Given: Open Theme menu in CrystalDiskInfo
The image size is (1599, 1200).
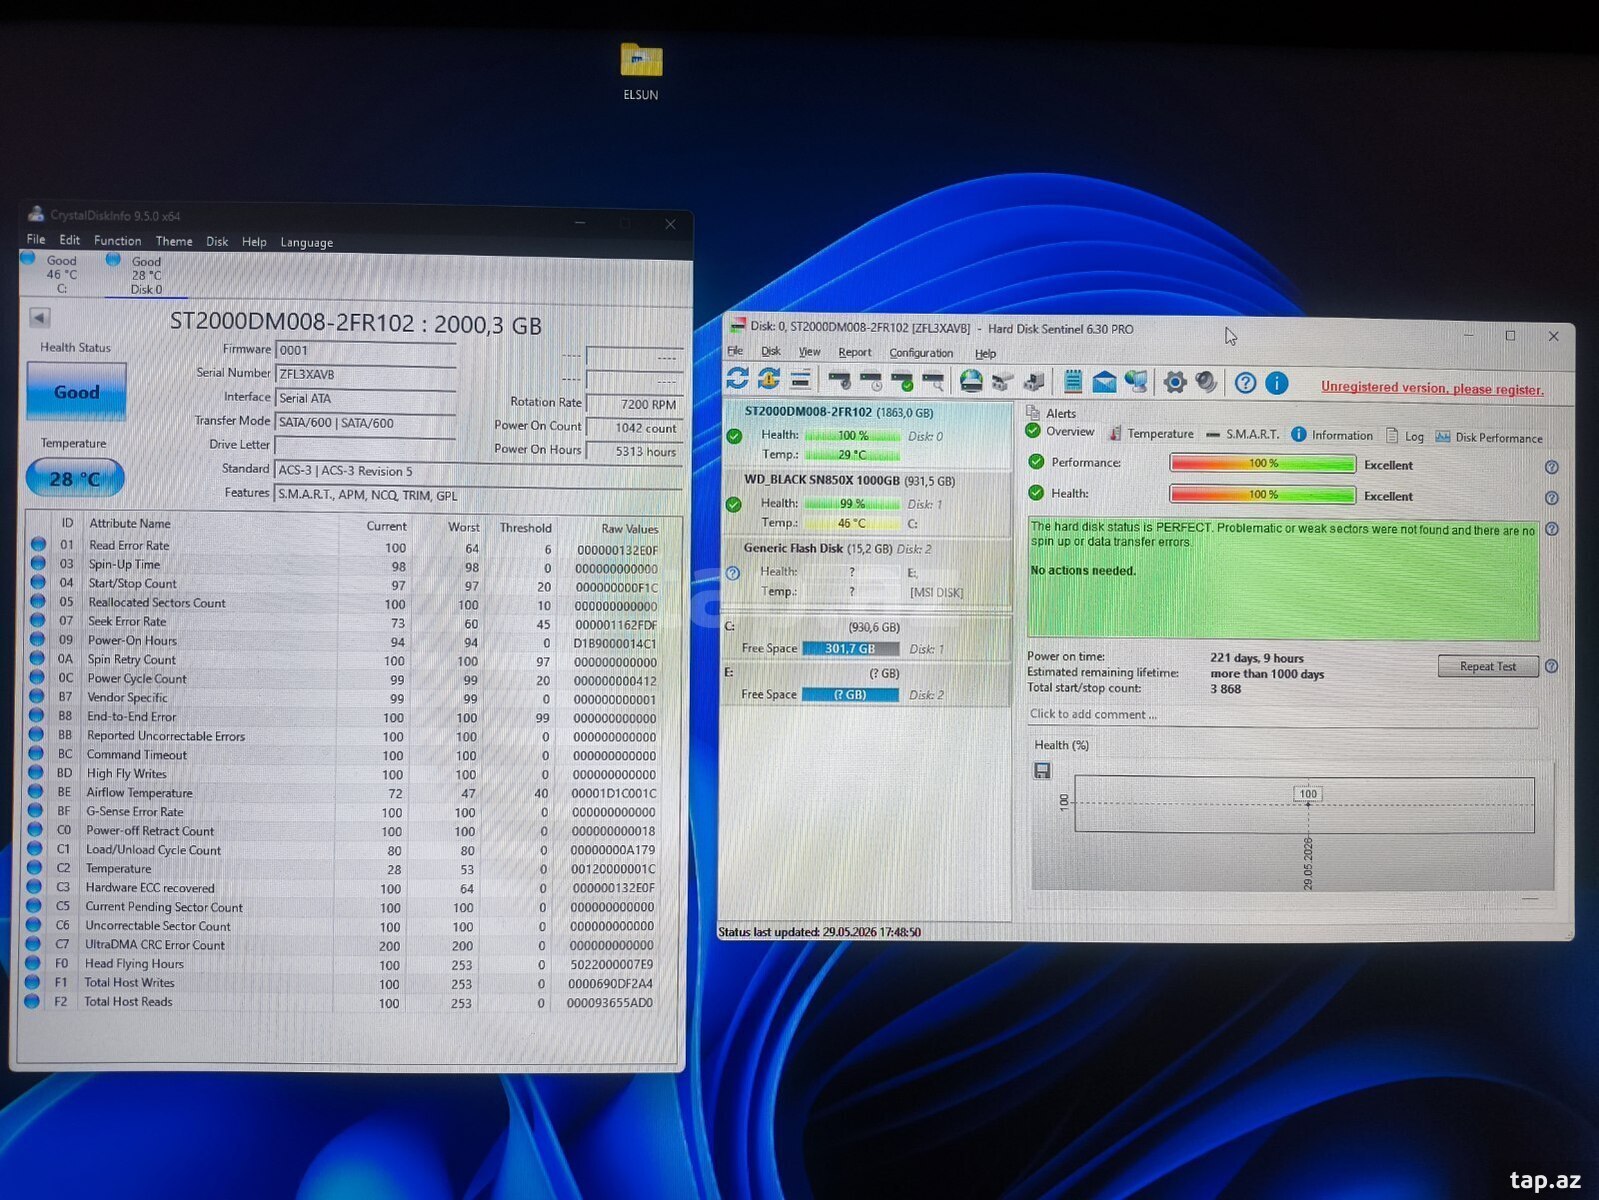Looking at the screenshot, I should pos(174,241).
